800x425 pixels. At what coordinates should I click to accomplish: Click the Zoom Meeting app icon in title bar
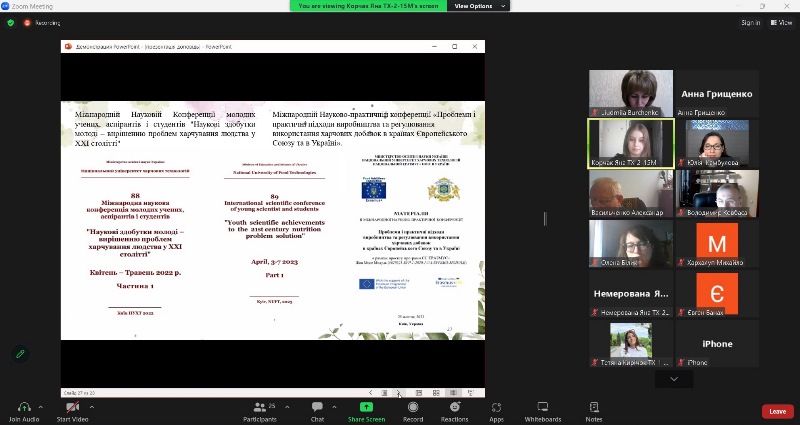(5, 6)
